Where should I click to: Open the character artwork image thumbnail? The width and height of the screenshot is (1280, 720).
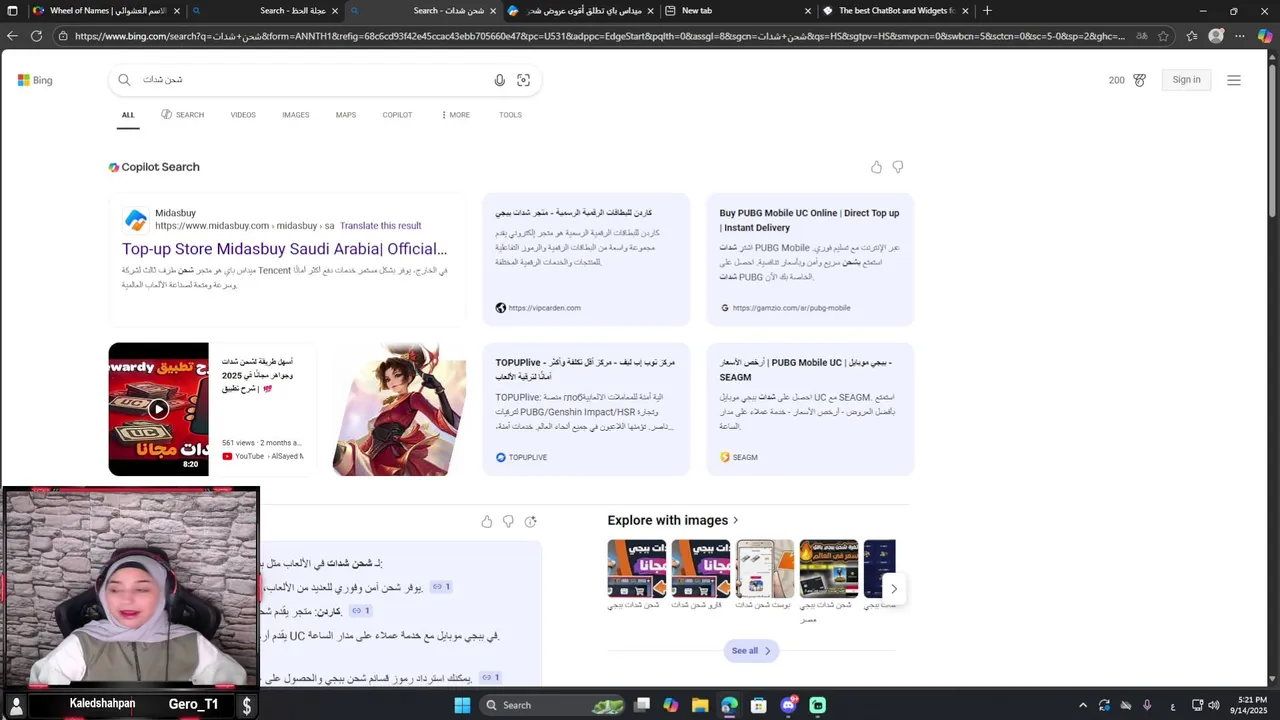399,409
